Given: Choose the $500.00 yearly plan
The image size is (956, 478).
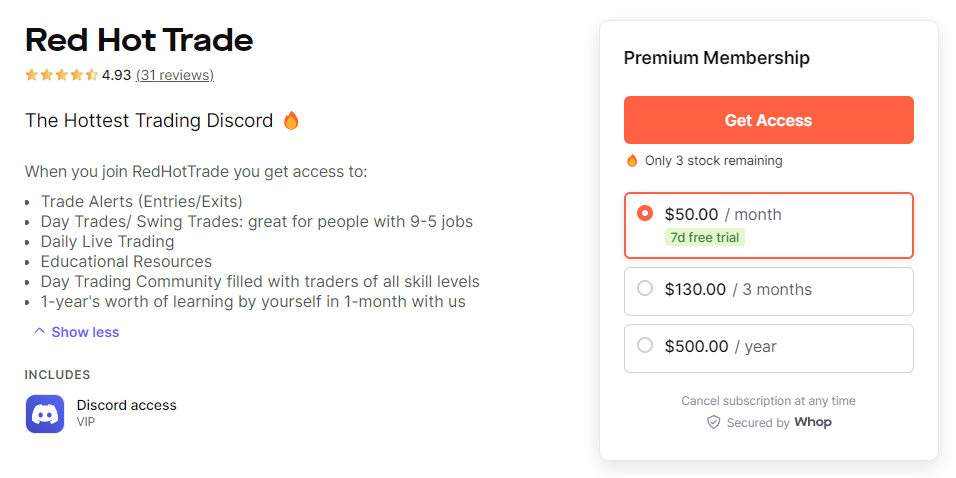Looking at the screenshot, I should tap(645, 346).
